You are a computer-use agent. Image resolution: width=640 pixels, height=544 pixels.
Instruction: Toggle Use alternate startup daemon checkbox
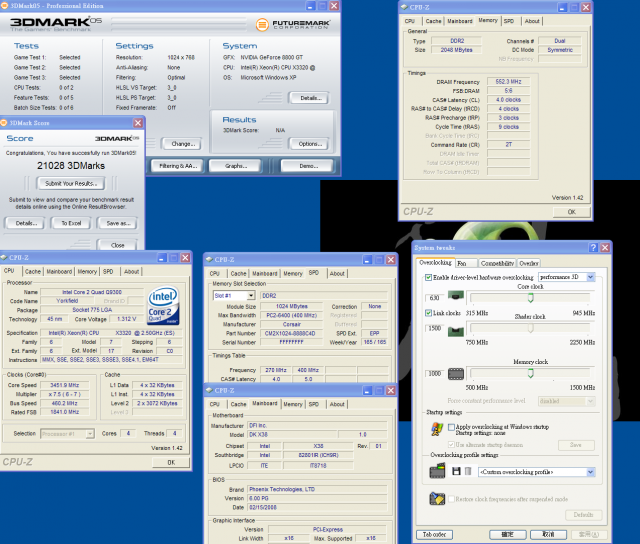click(451, 444)
